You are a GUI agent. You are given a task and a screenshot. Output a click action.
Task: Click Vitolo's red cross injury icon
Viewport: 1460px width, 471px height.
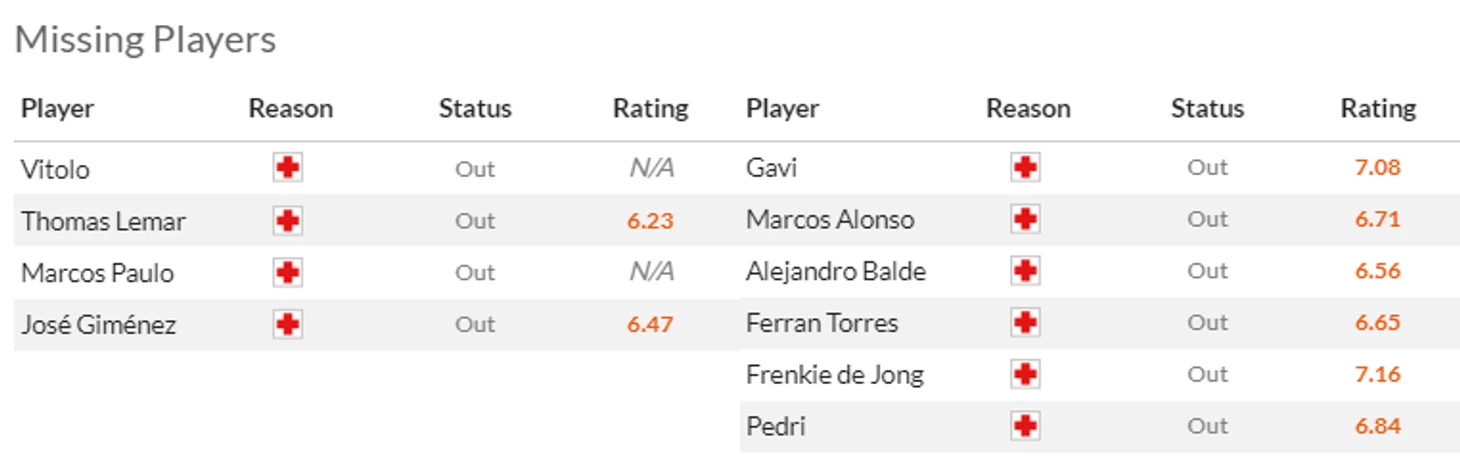[288, 168]
